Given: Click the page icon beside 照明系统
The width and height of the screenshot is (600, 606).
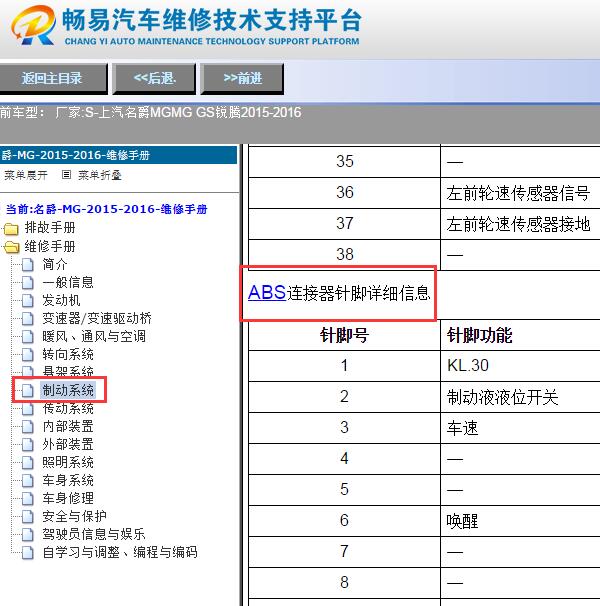Looking at the screenshot, I should click(x=27, y=462).
